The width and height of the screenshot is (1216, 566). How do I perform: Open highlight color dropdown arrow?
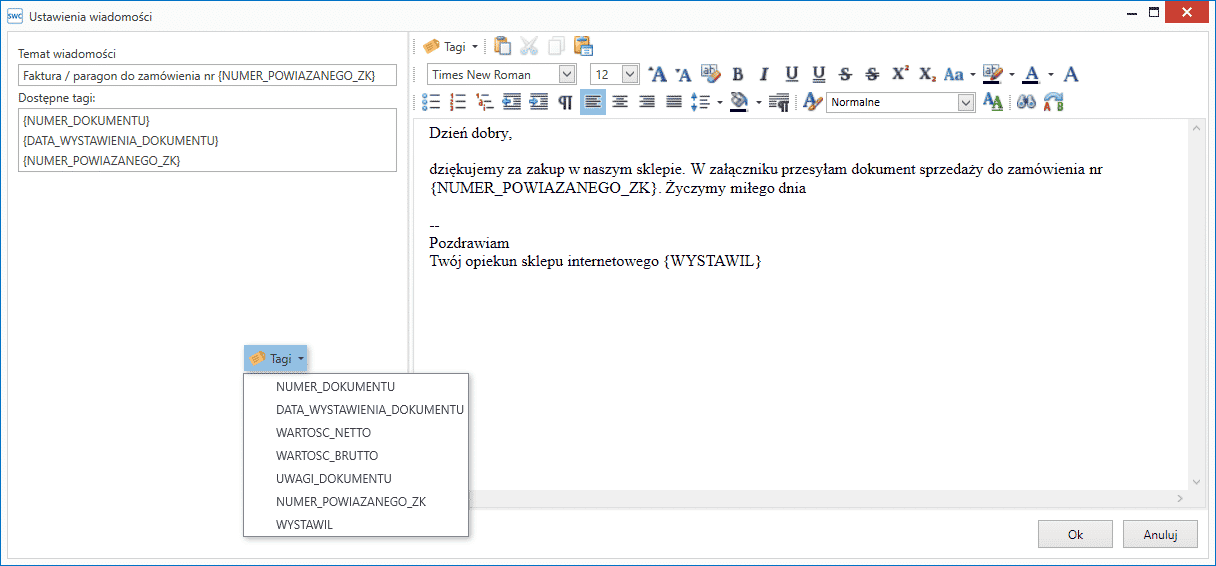click(x=1012, y=74)
